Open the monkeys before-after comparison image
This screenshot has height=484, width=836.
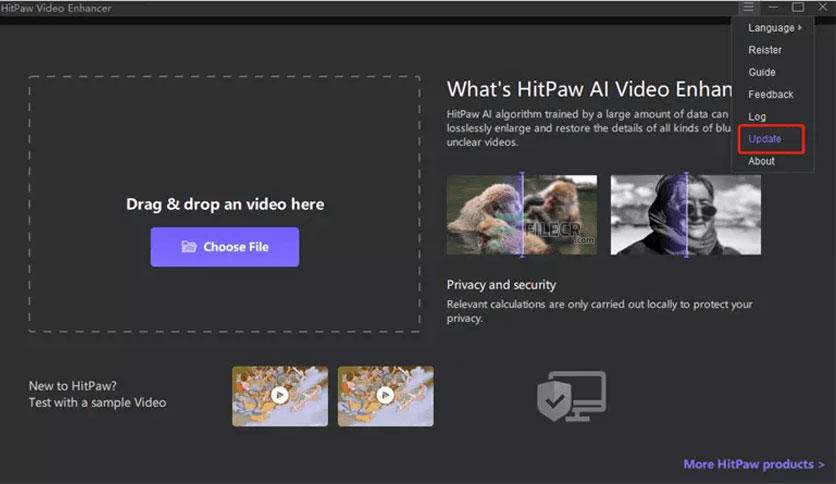point(522,215)
